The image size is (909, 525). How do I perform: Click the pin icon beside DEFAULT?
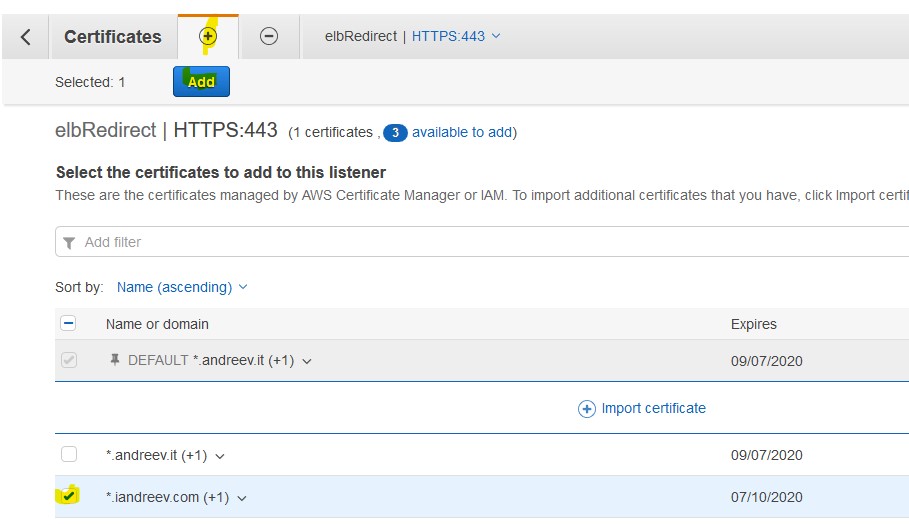pyautogui.click(x=115, y=360)
